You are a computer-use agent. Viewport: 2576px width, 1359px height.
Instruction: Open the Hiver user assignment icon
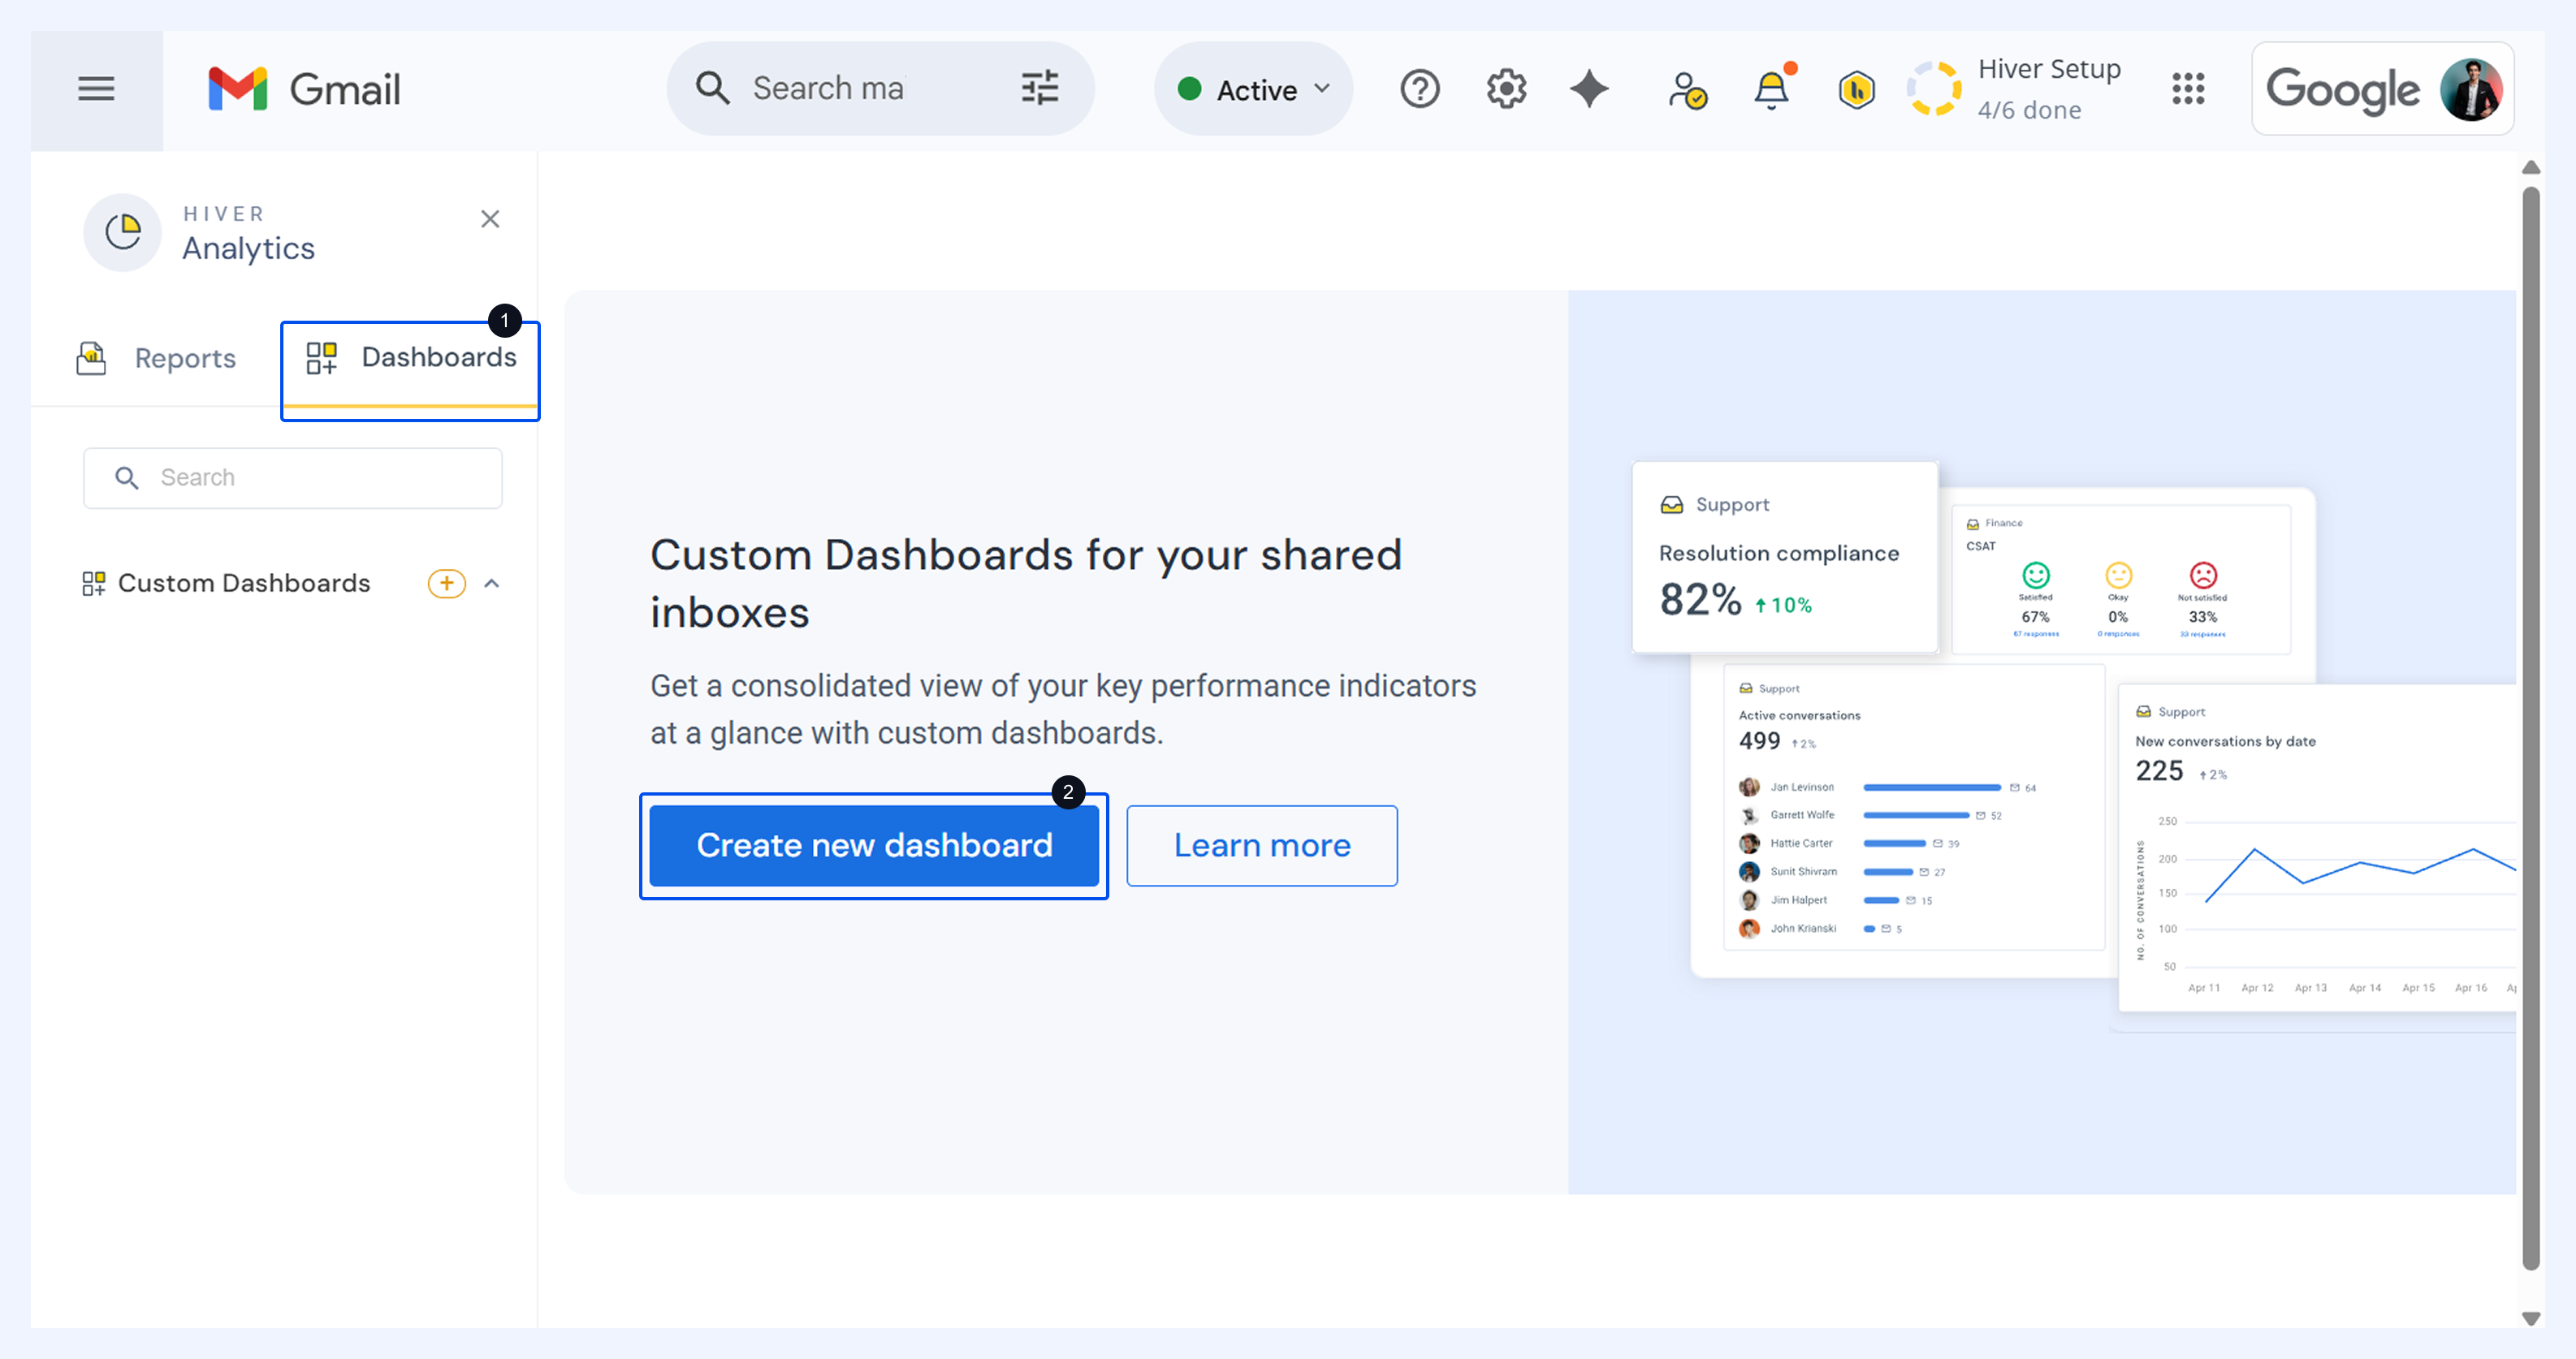[1687, 90]
